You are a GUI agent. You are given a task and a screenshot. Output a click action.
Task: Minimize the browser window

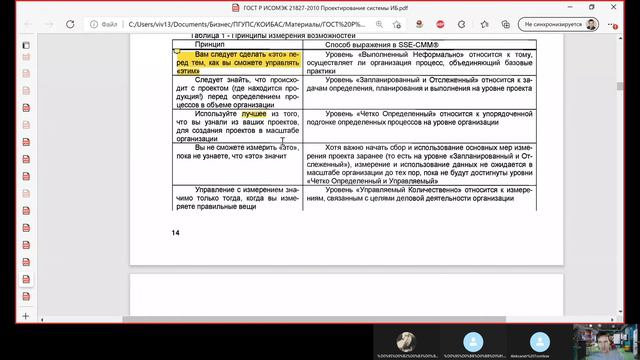click(x=570, y=7)
